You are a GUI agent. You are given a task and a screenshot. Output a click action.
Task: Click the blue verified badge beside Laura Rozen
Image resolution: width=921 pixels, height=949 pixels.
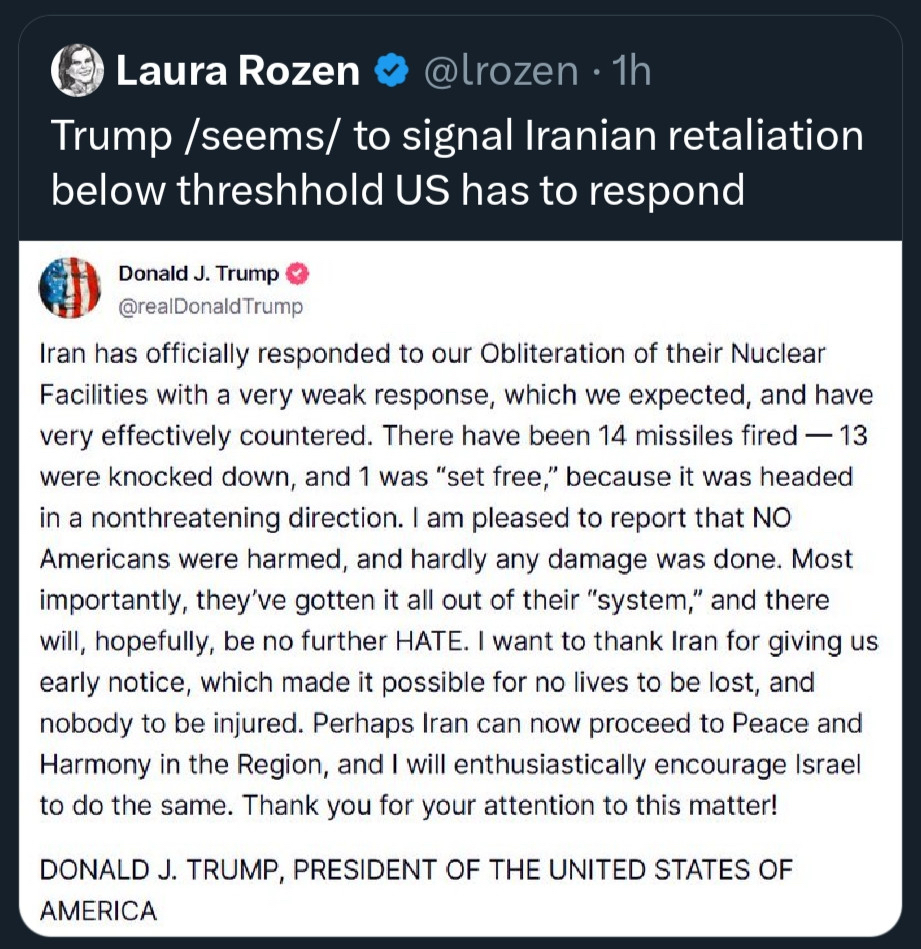click(x=391, y=71)
